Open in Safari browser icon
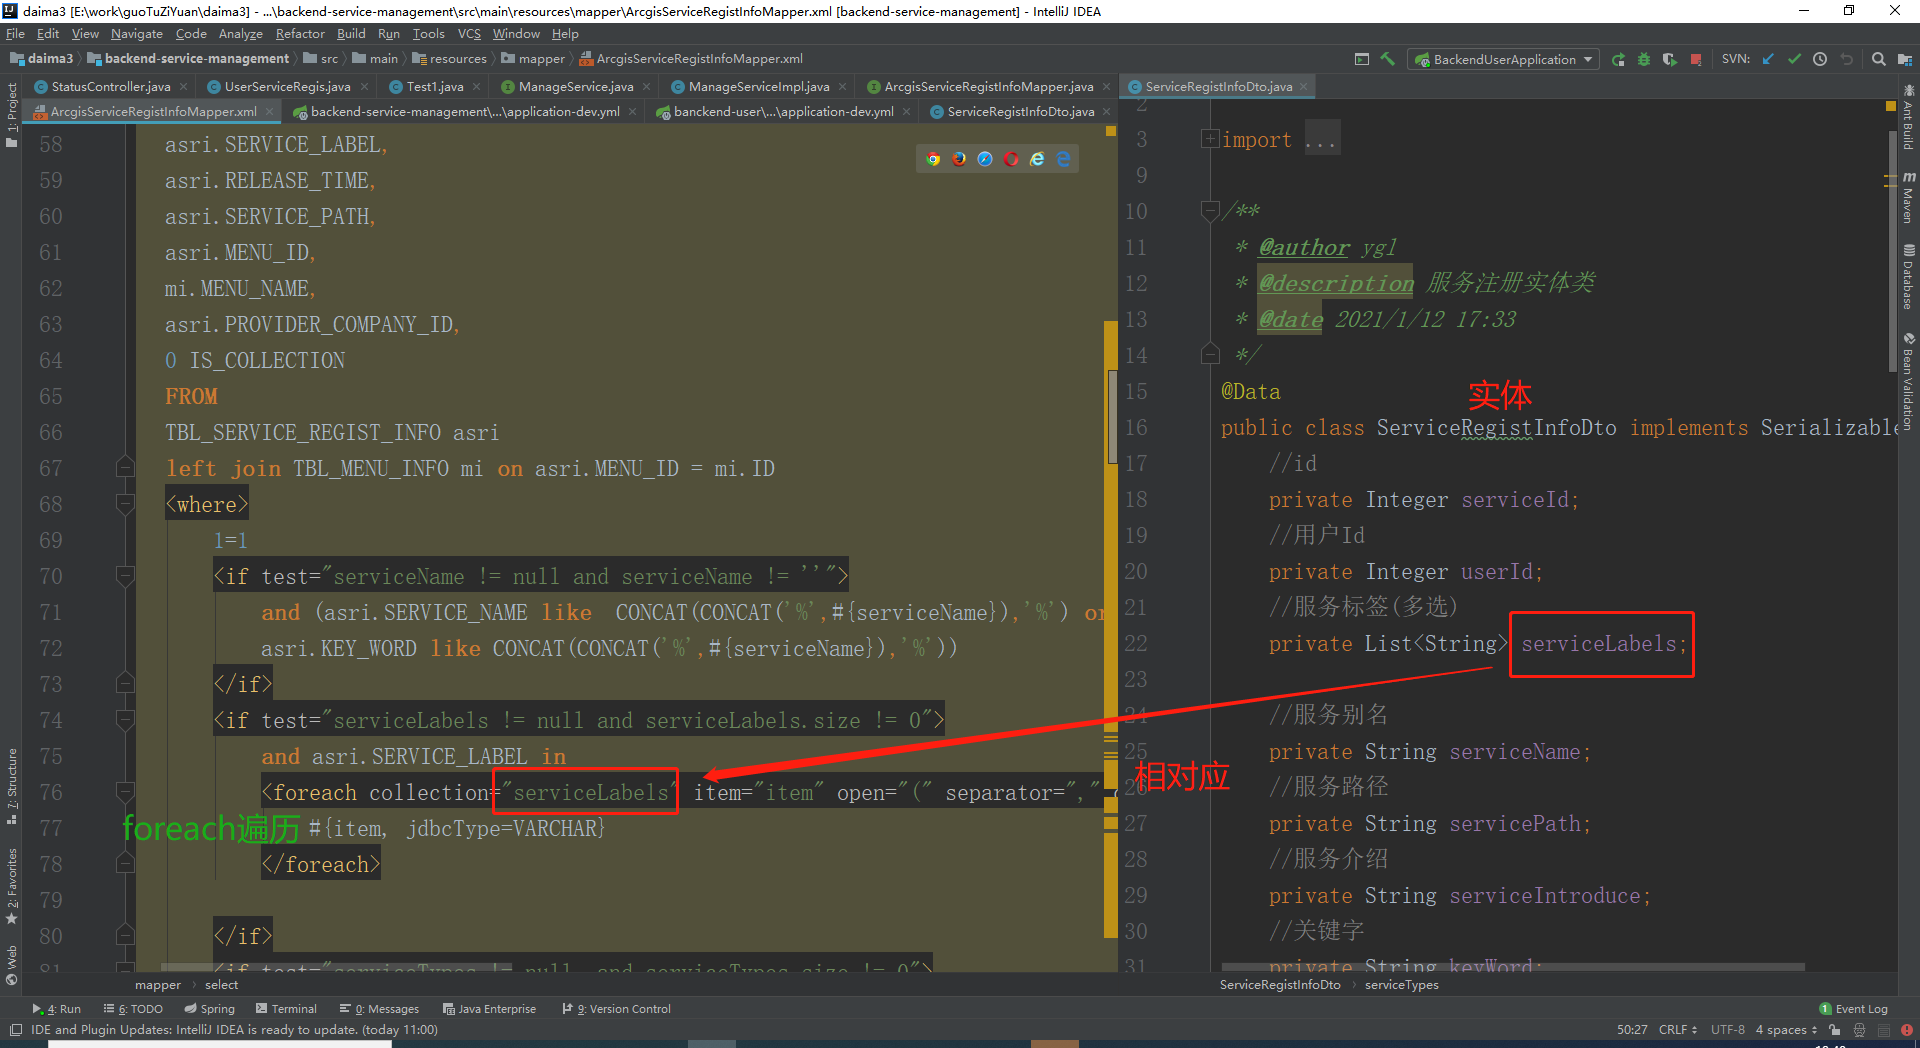This screenshot has width=1920, height=1048. (x=985, y=159)
